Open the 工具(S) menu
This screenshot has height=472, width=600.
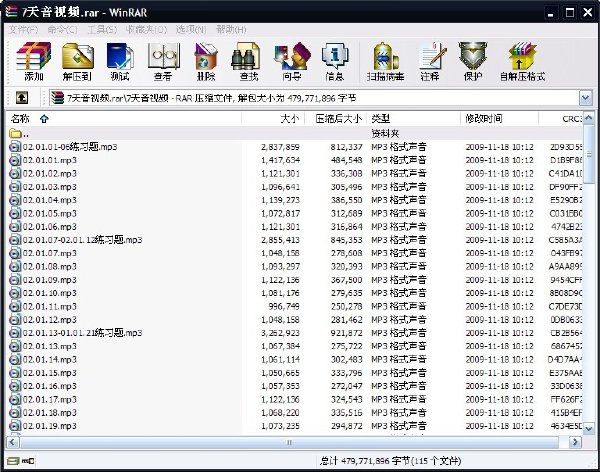(102, 29)
